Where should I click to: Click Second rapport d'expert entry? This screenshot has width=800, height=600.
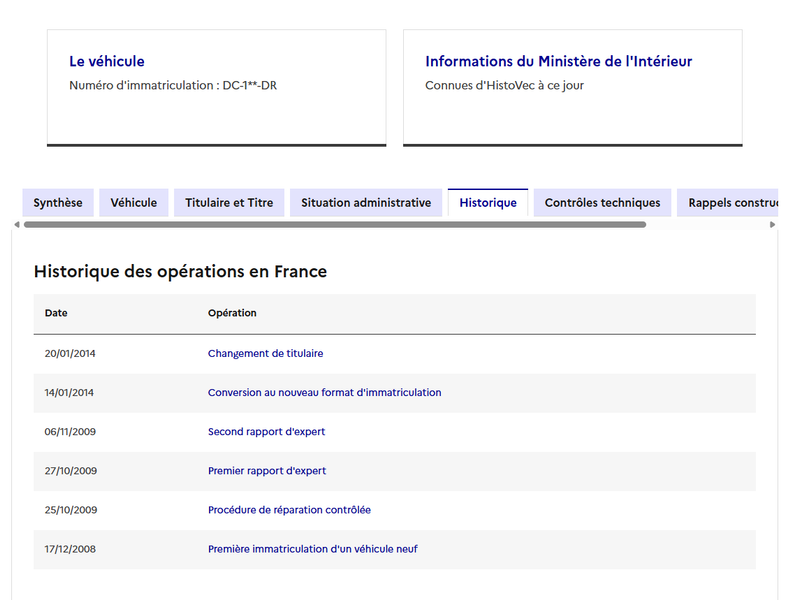pyautogui.click(x=266, y=432)
